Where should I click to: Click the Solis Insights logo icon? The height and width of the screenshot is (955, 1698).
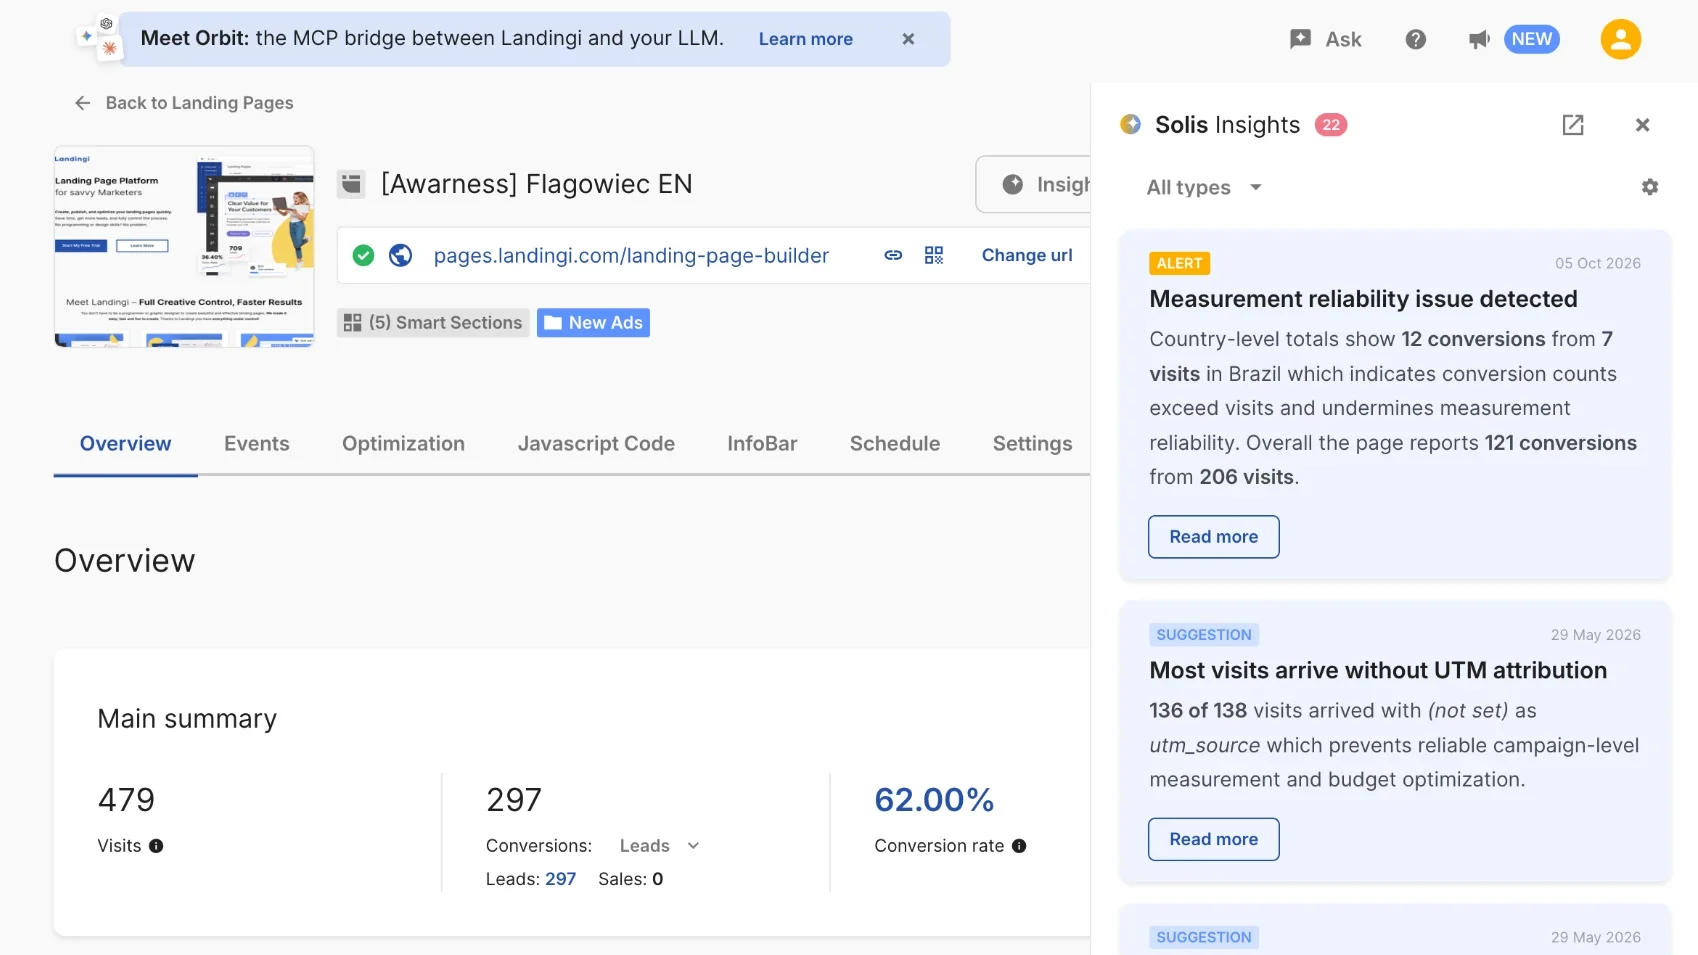[x=1130, y=124]
